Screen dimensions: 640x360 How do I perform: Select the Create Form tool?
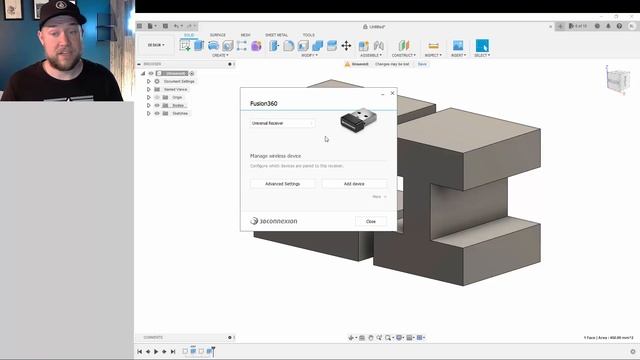click(x=256, y=46)
